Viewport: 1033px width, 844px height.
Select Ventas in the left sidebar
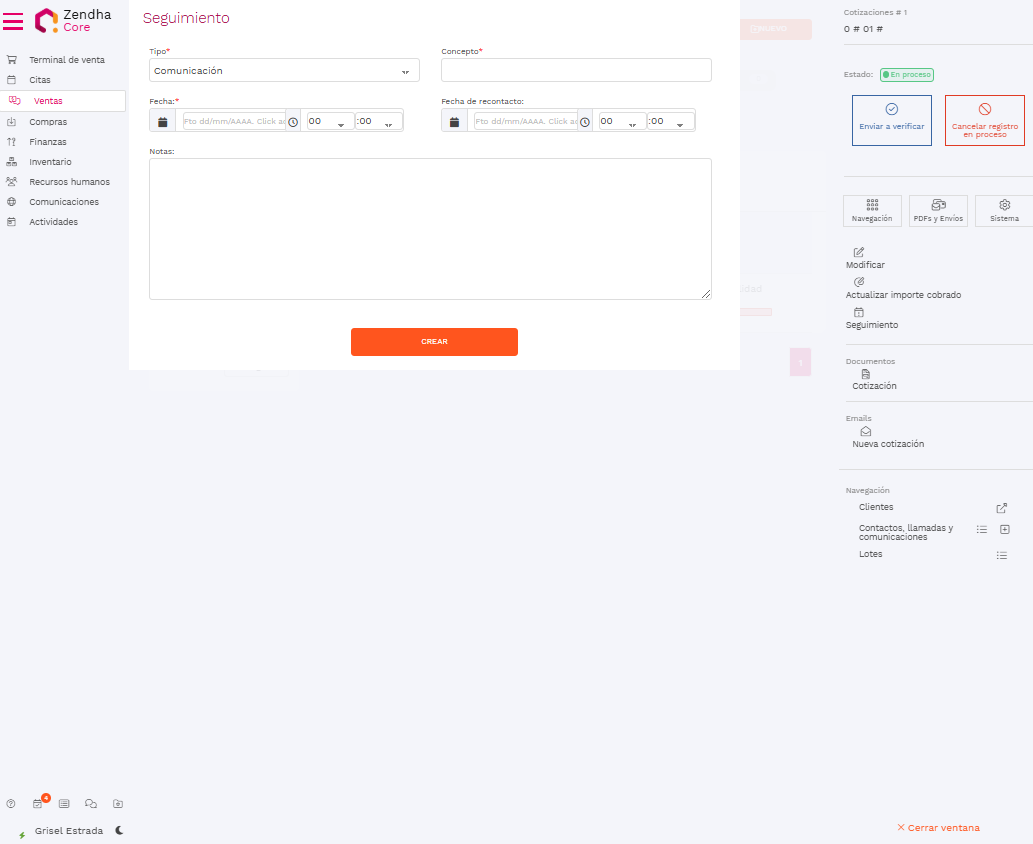point(48,101)
